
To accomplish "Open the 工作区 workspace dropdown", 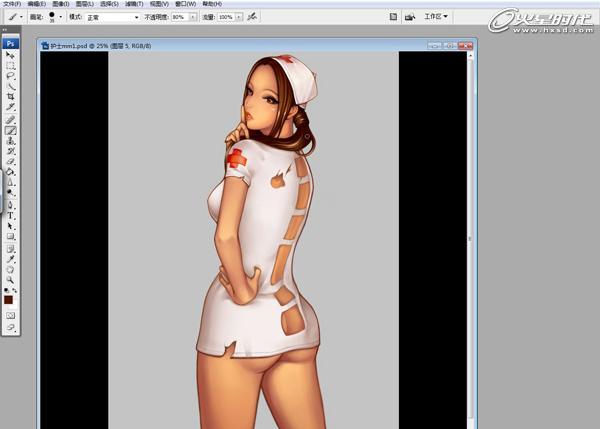I will (434, 17).
